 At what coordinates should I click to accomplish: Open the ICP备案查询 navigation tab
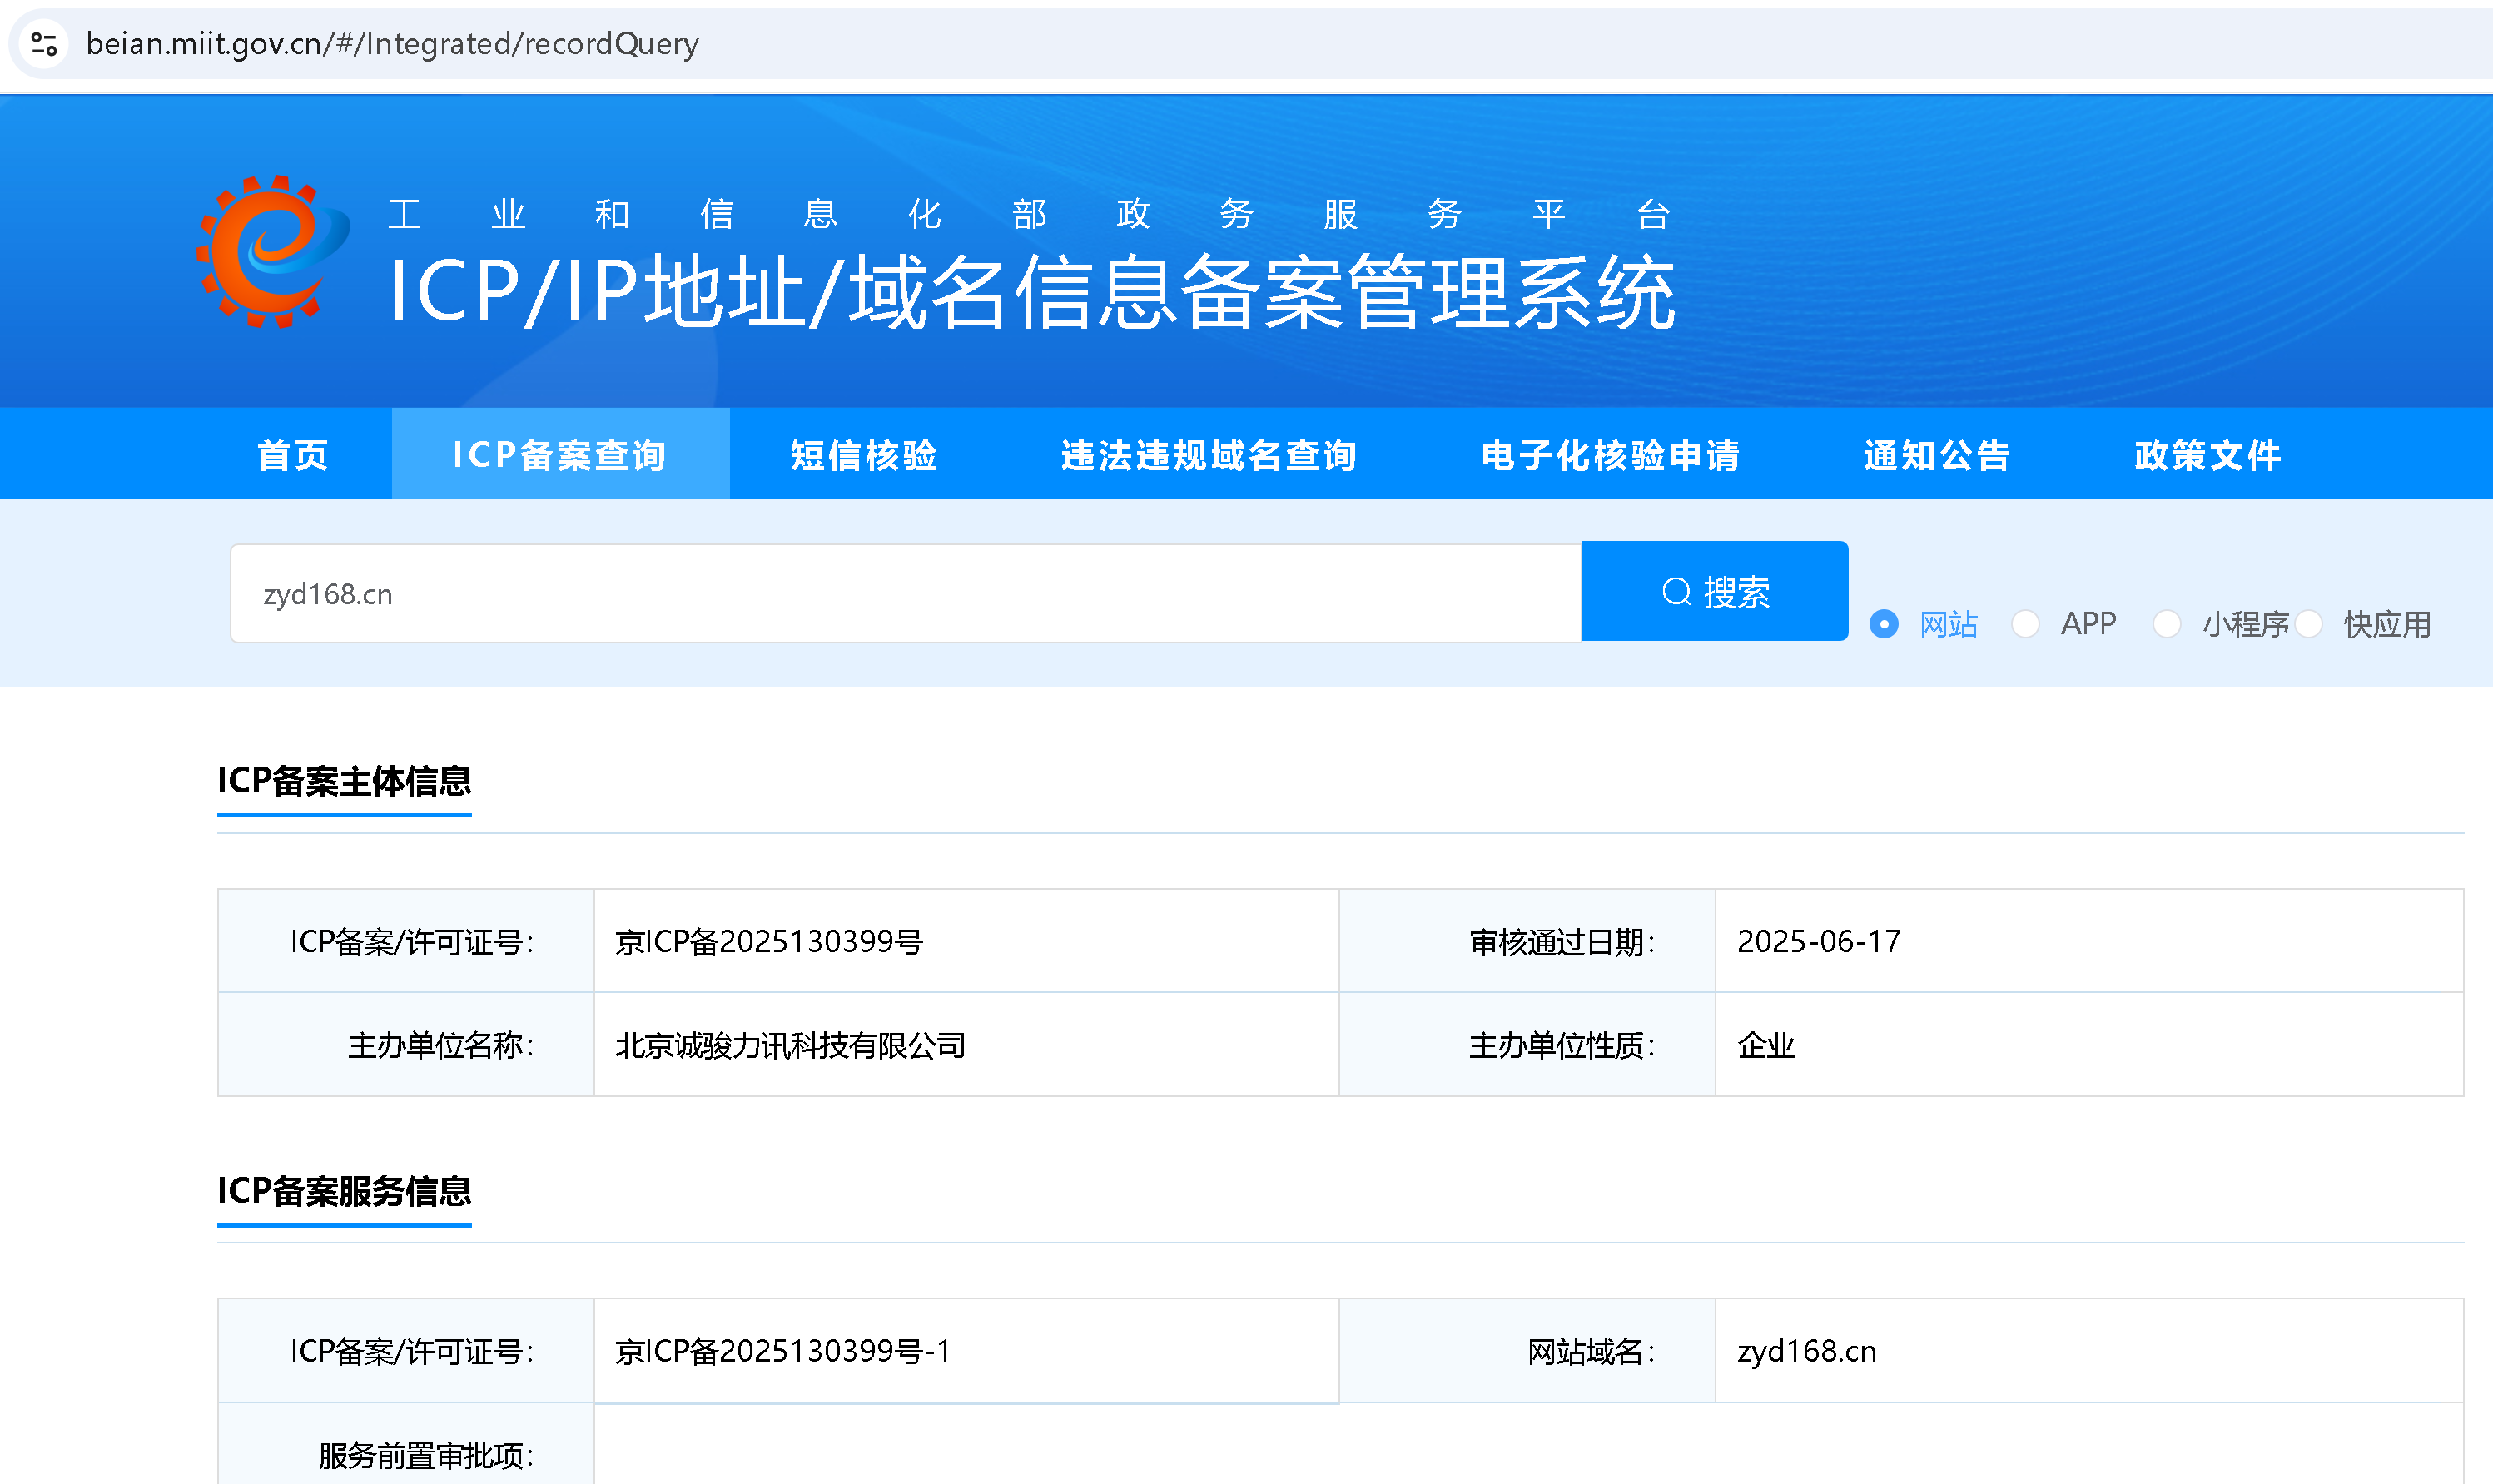(560, 455)
